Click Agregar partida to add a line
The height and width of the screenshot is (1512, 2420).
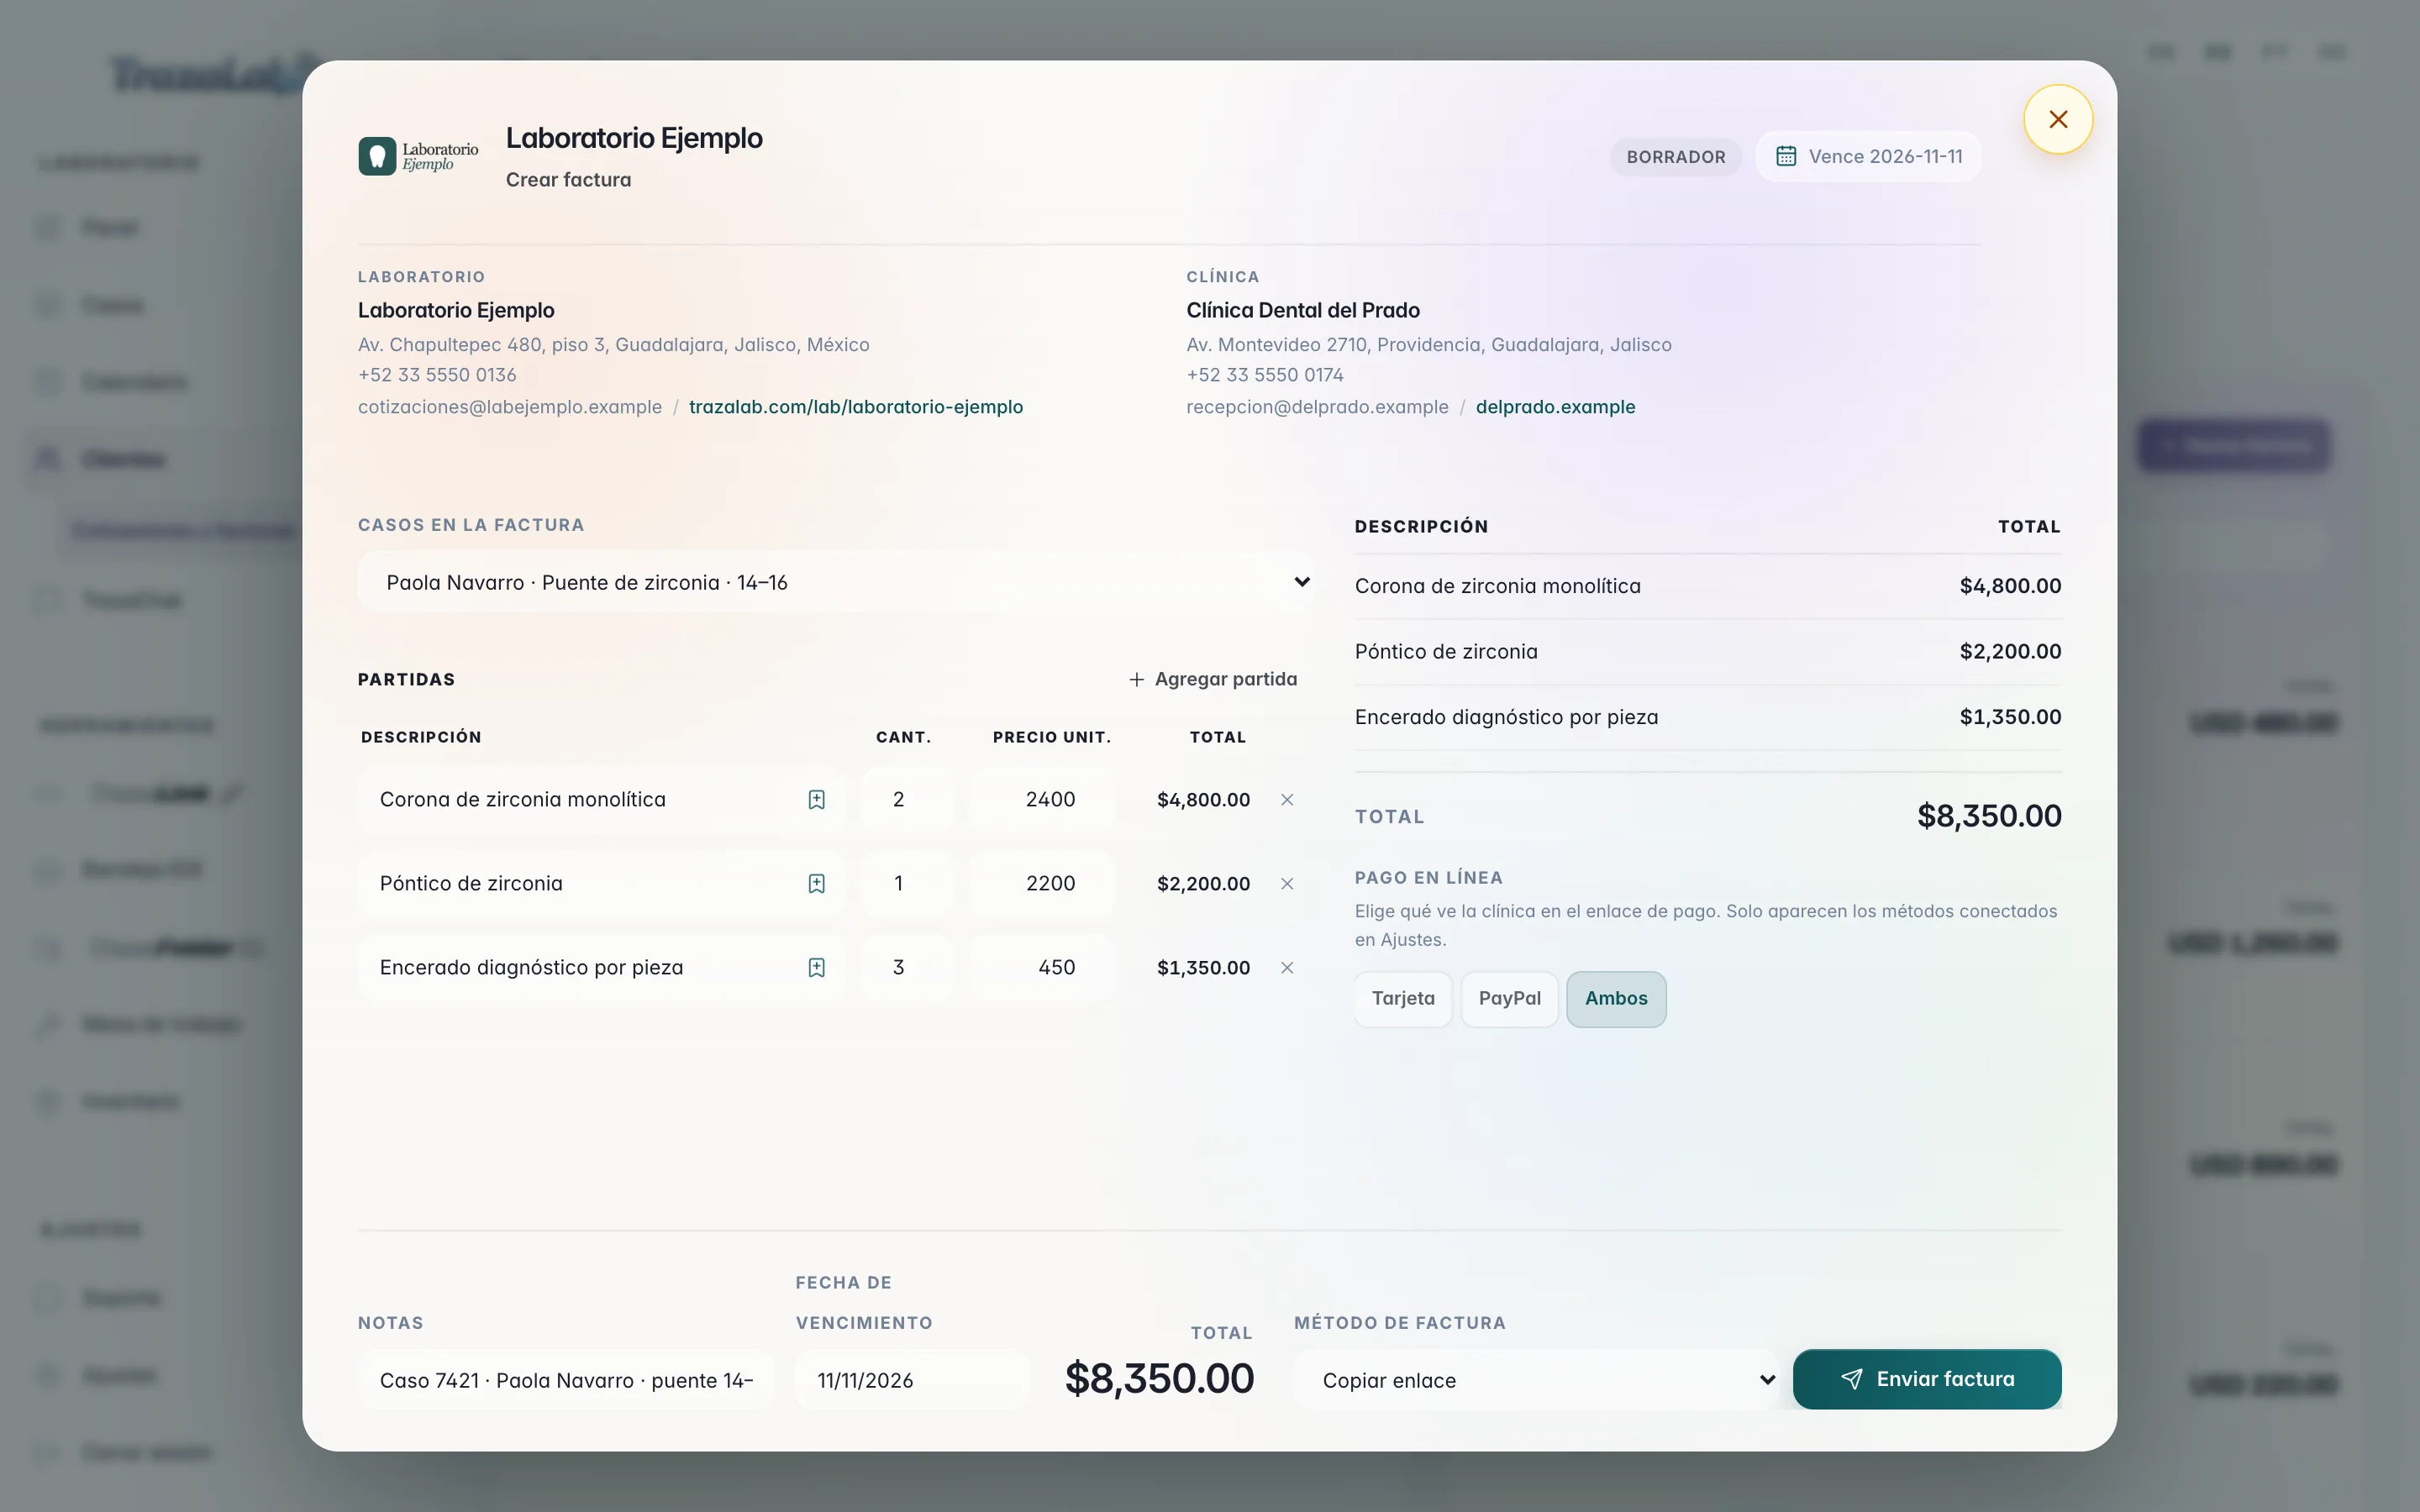click(x=1212, y=679)
